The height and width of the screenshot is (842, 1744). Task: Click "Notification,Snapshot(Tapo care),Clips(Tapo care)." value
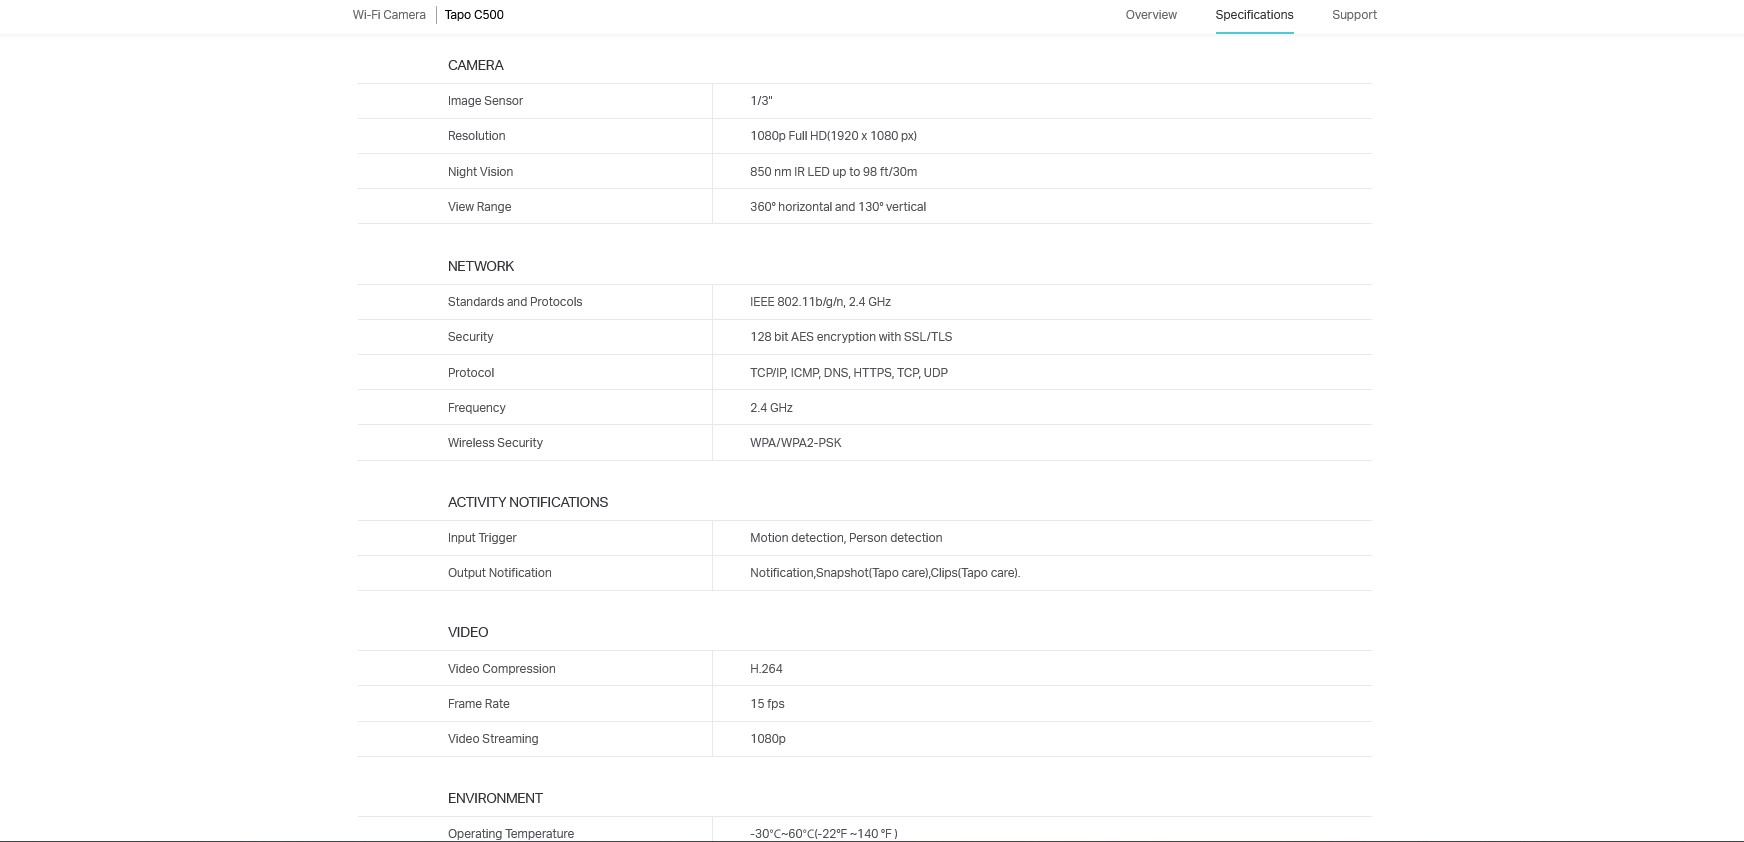click(885, 573)
